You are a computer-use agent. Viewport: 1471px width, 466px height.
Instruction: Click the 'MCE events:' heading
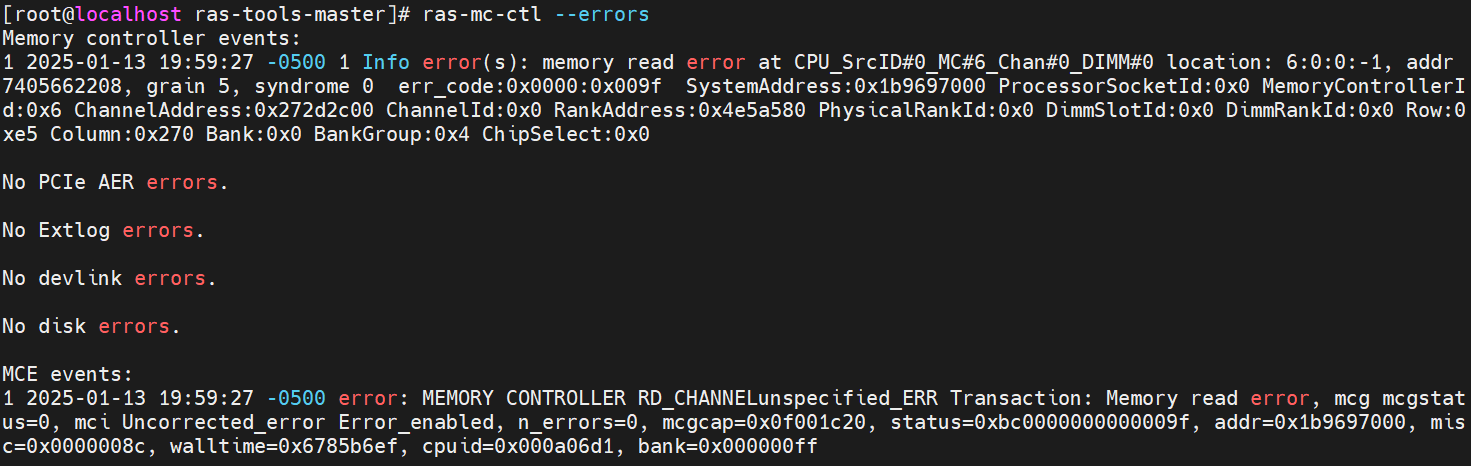pyautogui.click(x=67, y=374)
